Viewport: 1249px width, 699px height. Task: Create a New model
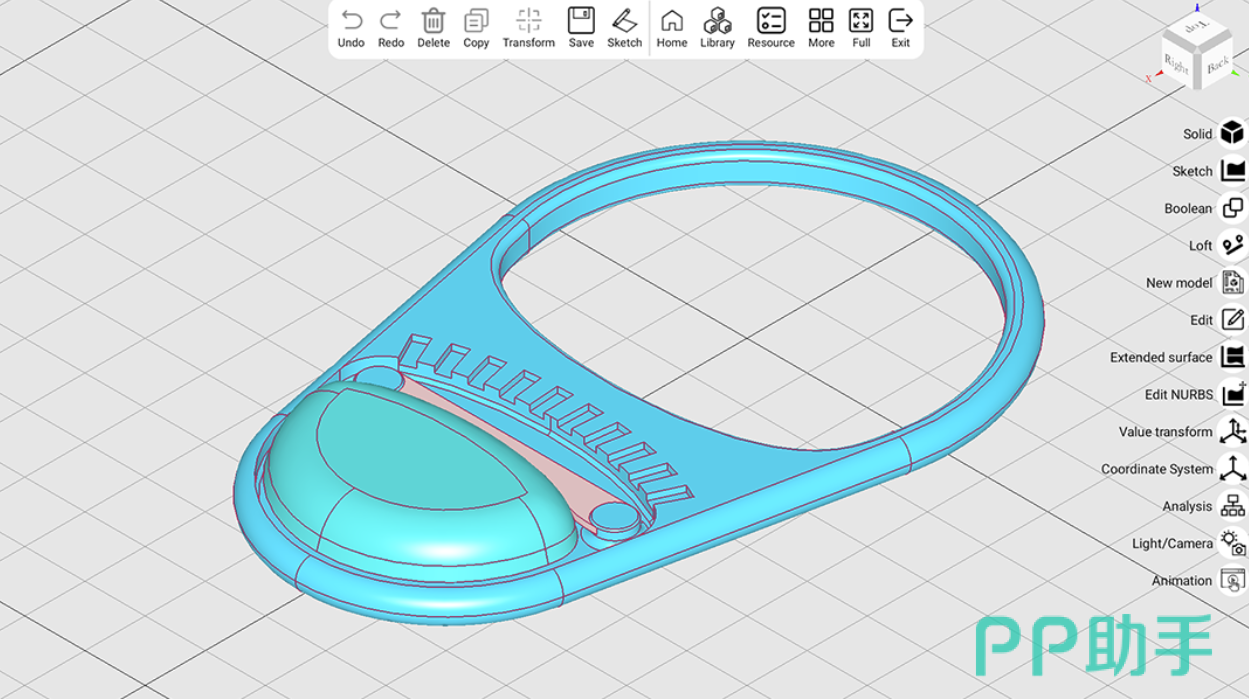[1232, 282]
